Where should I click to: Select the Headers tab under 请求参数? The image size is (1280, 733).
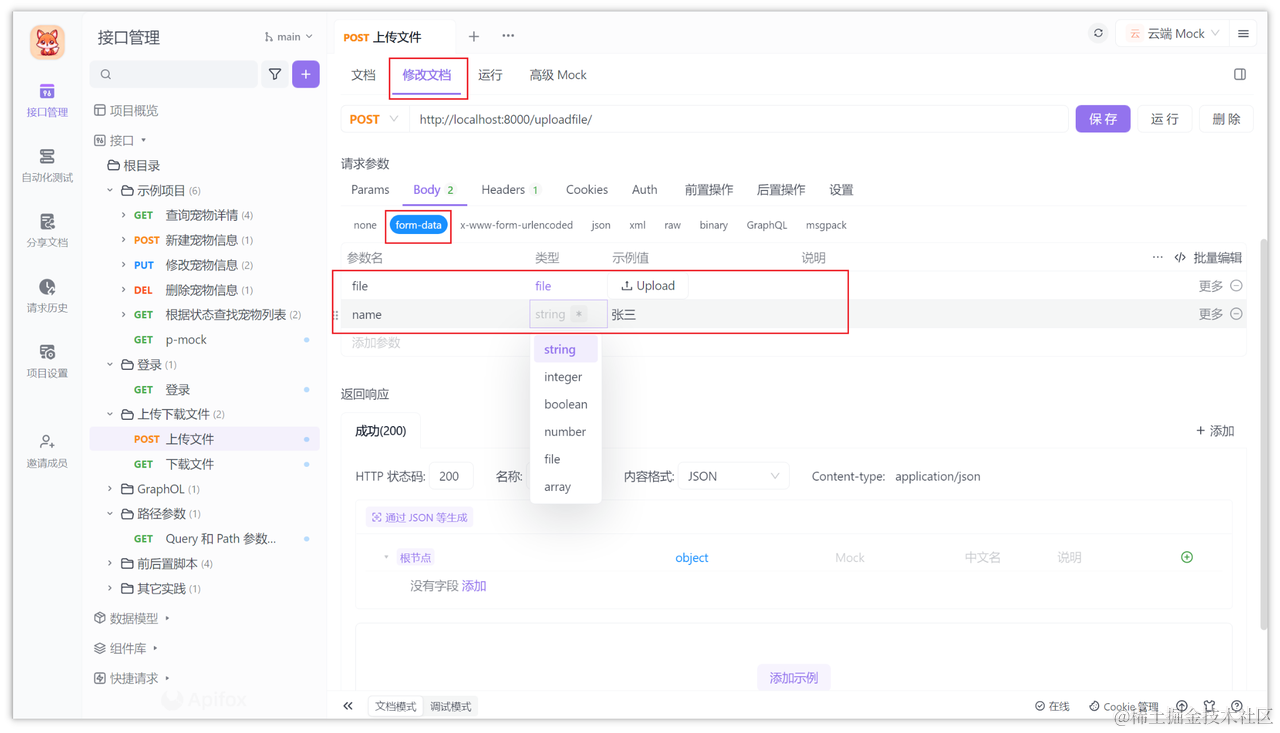tap(502, 189)
